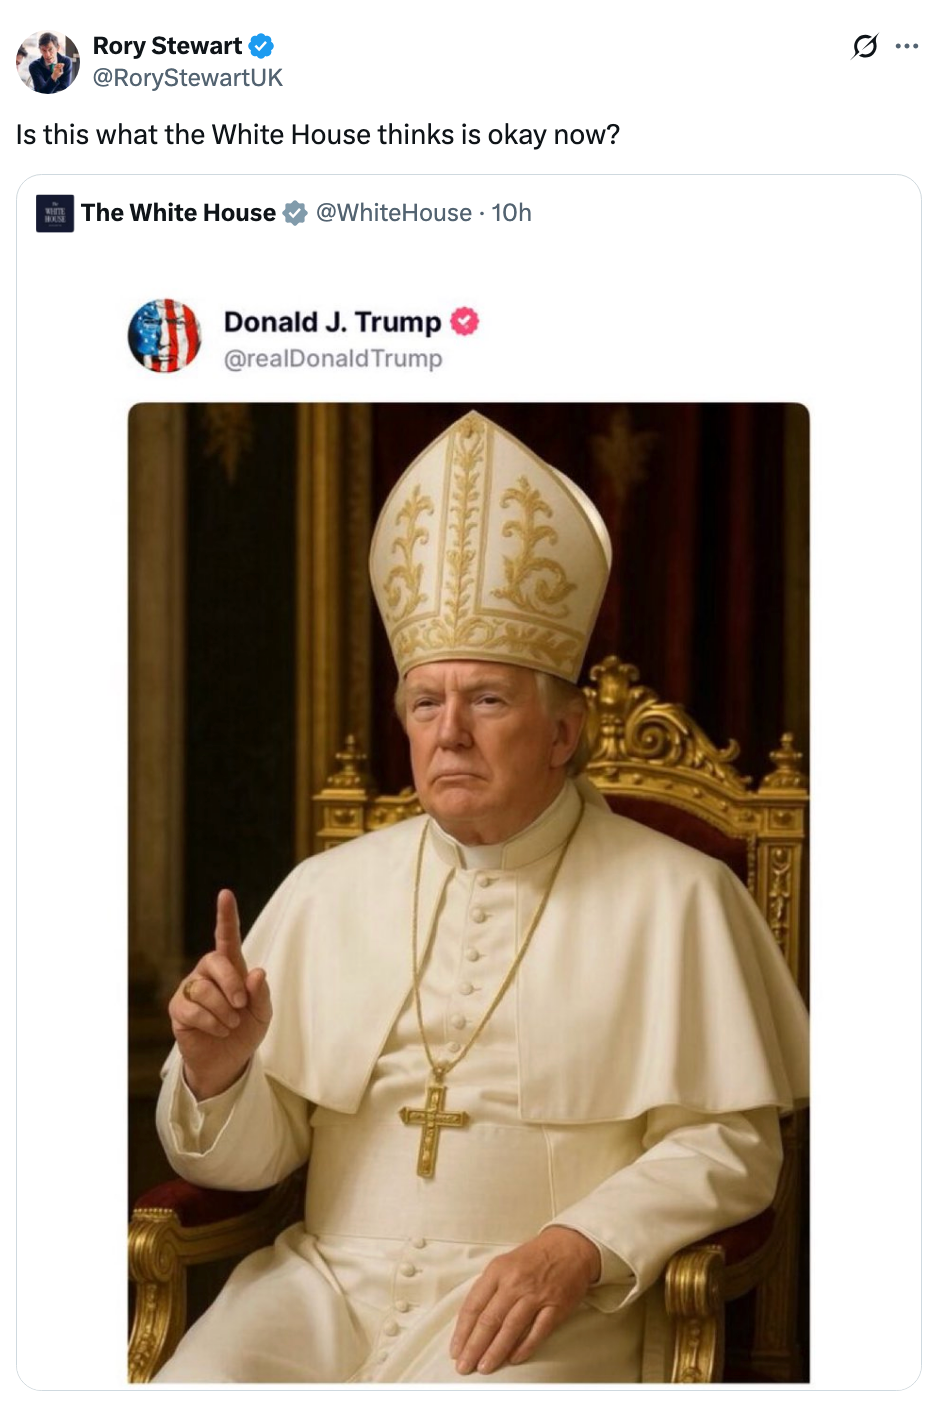The image size is (948, 1404).
Task: Open The White House profile avatar
Action: tap(55, 213)
